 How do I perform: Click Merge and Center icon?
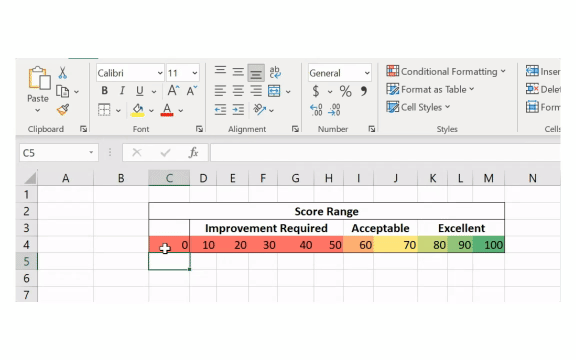coord(274,91)
